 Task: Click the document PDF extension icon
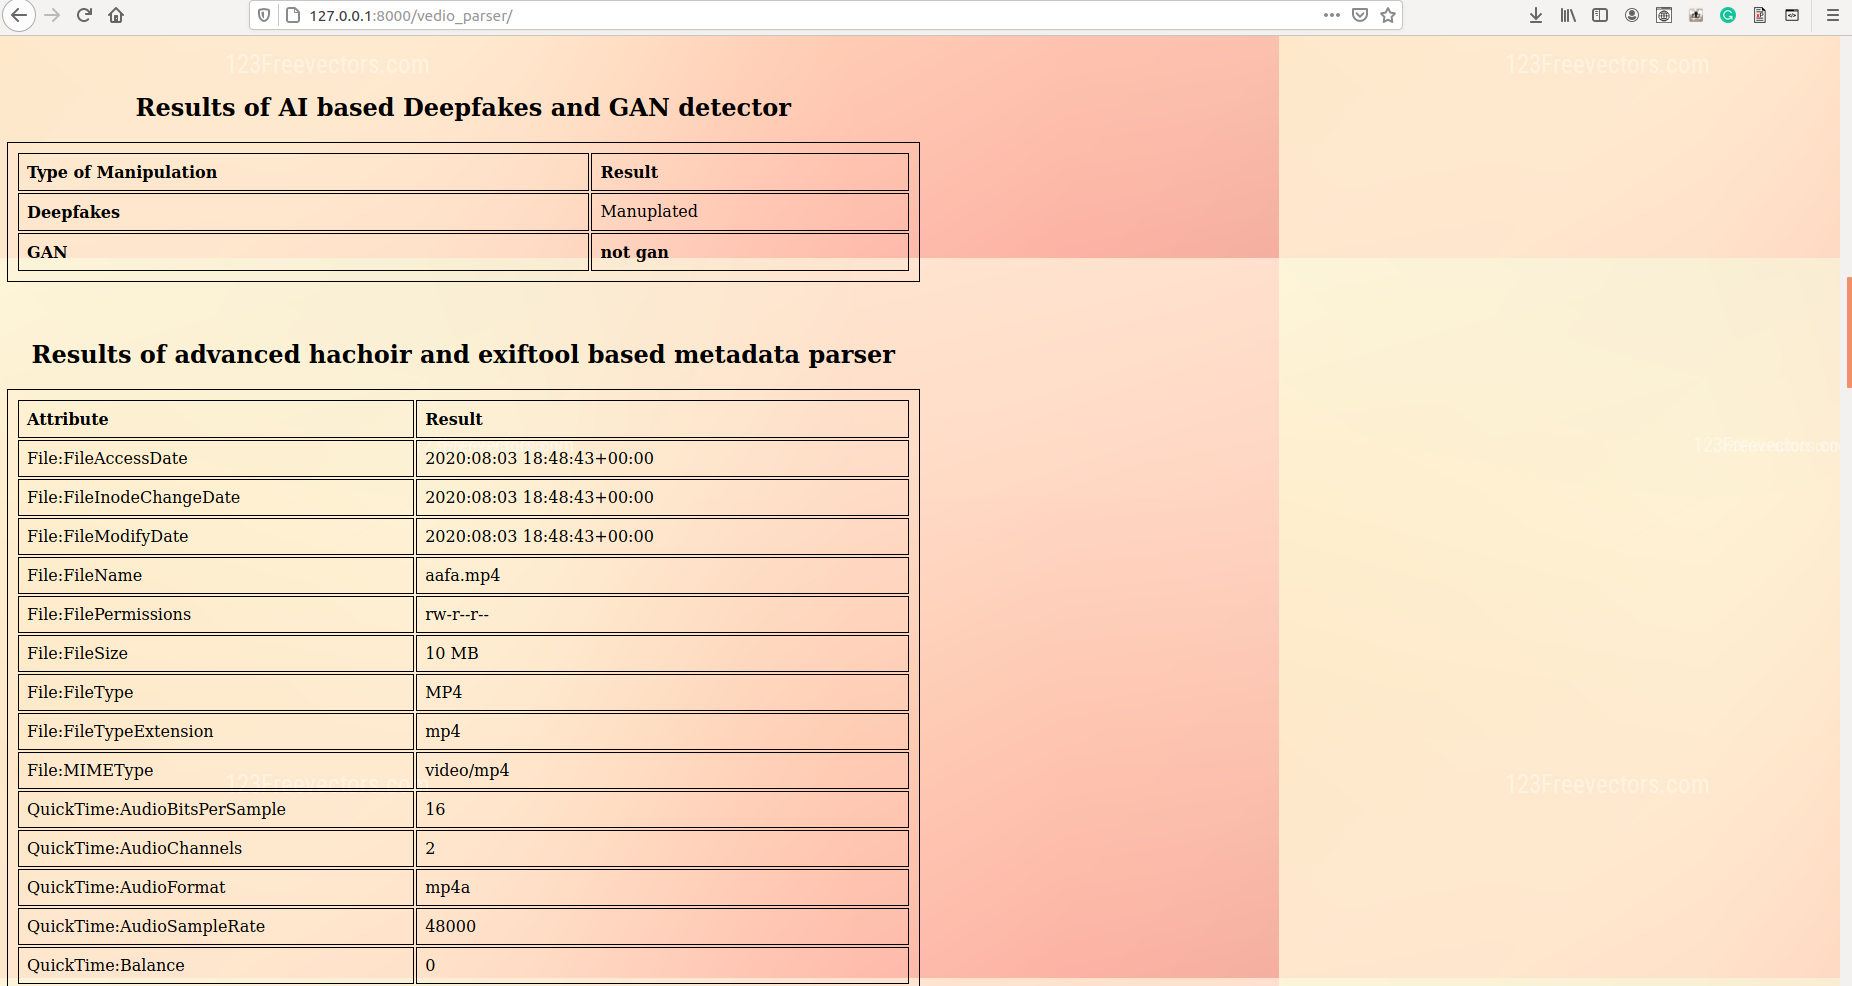click(x=1760, y=15)
